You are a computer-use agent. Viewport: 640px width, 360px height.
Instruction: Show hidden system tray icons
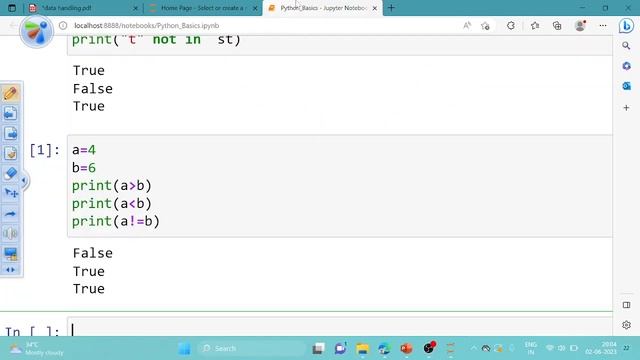tap(473, 348)
